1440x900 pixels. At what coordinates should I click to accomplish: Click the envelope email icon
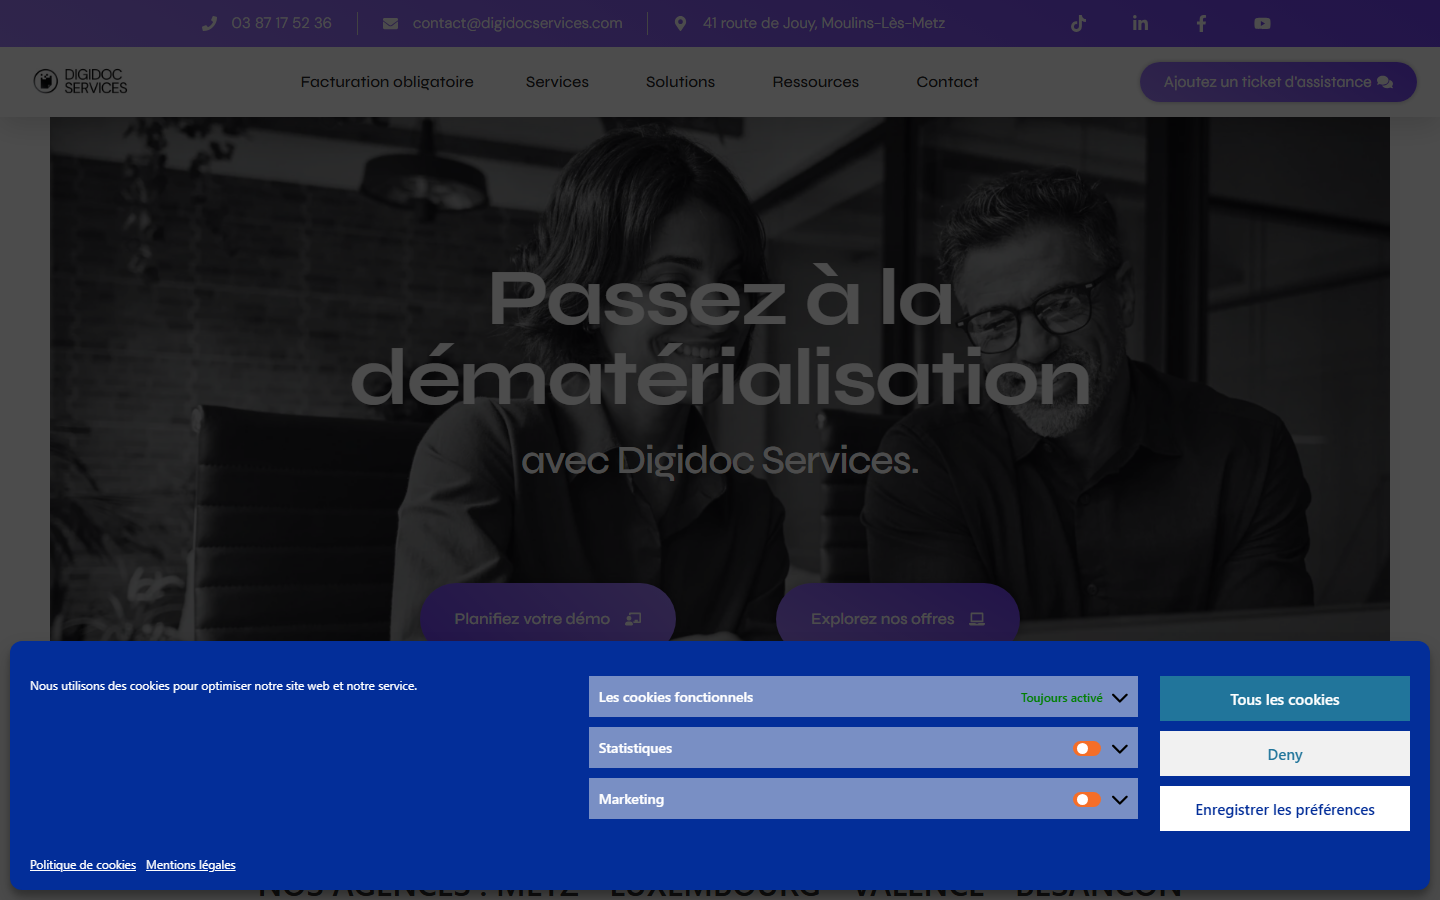pyautogui.click(x=390, y=23)
